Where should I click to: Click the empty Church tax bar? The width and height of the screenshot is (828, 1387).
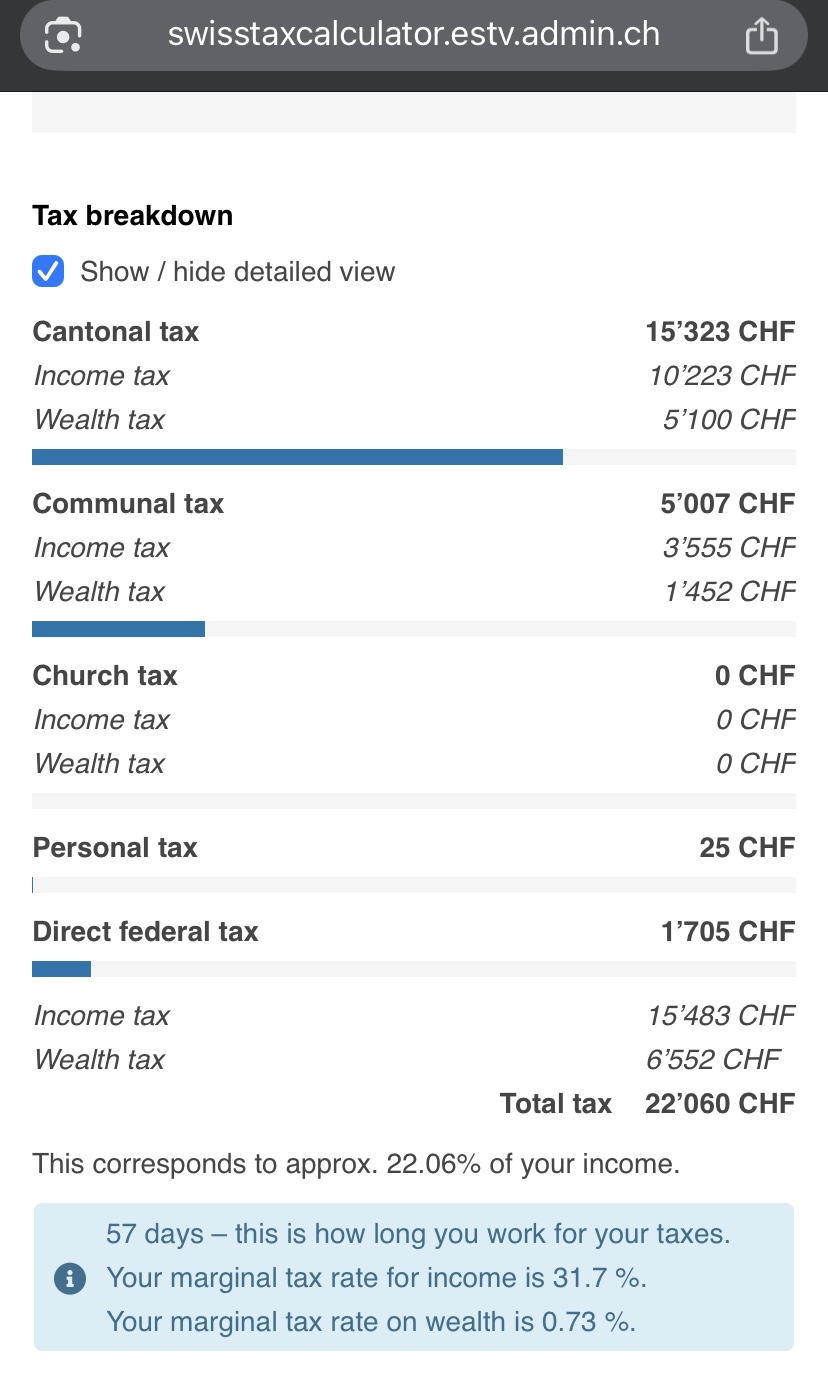click(413, 801)
